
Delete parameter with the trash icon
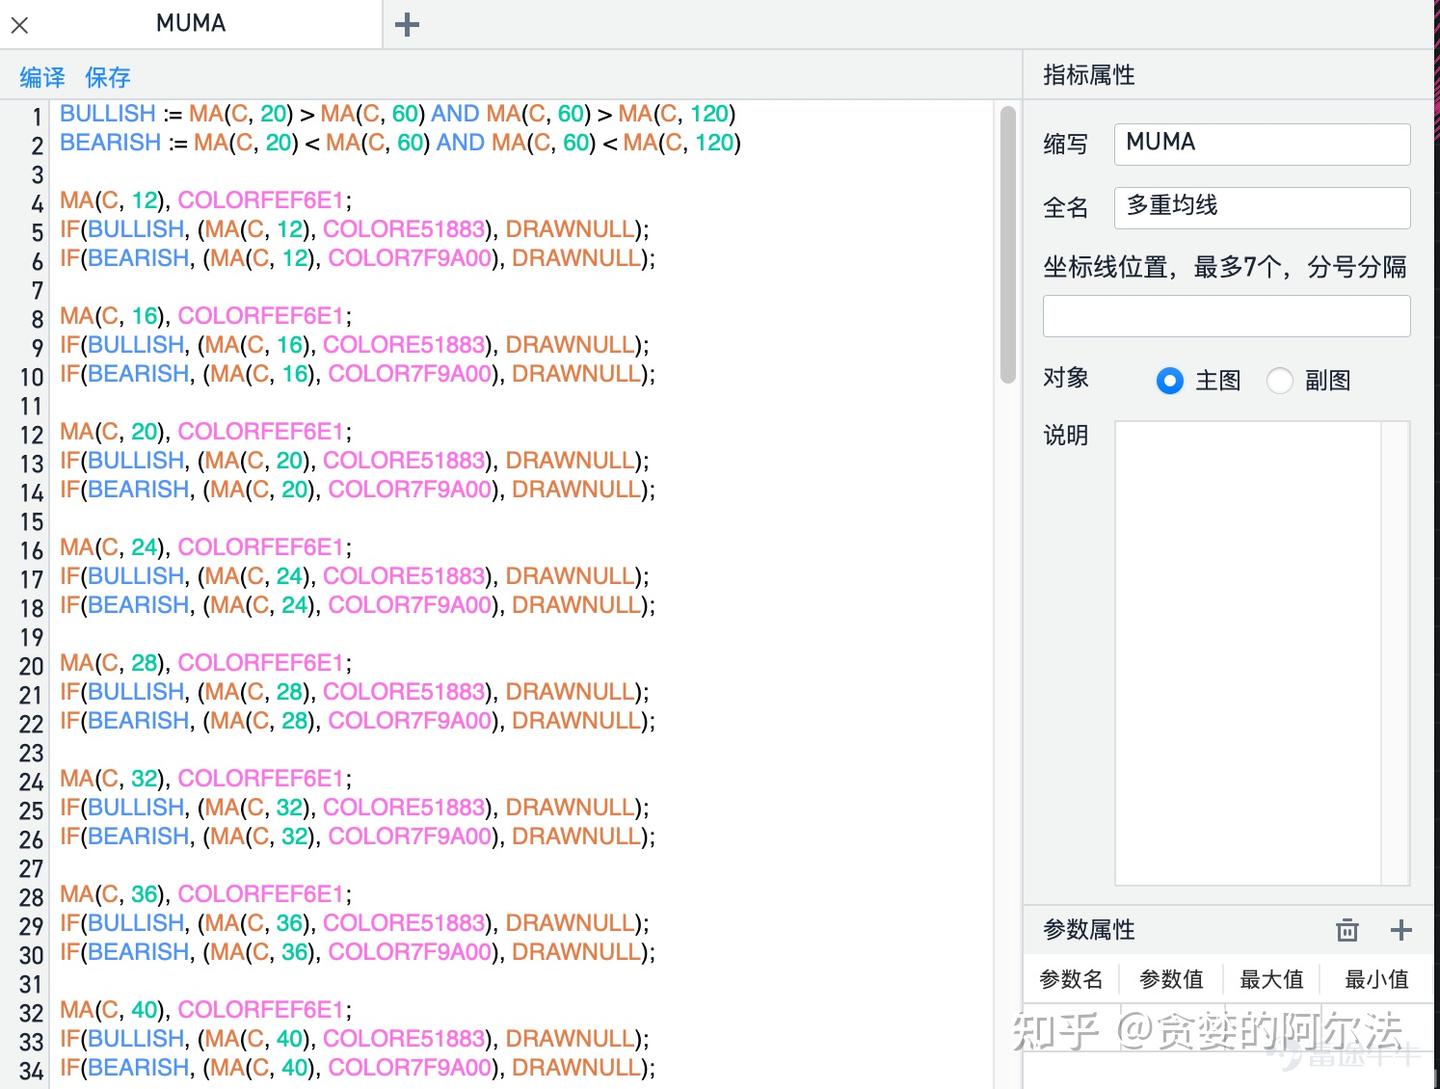tap(1347, 930)
